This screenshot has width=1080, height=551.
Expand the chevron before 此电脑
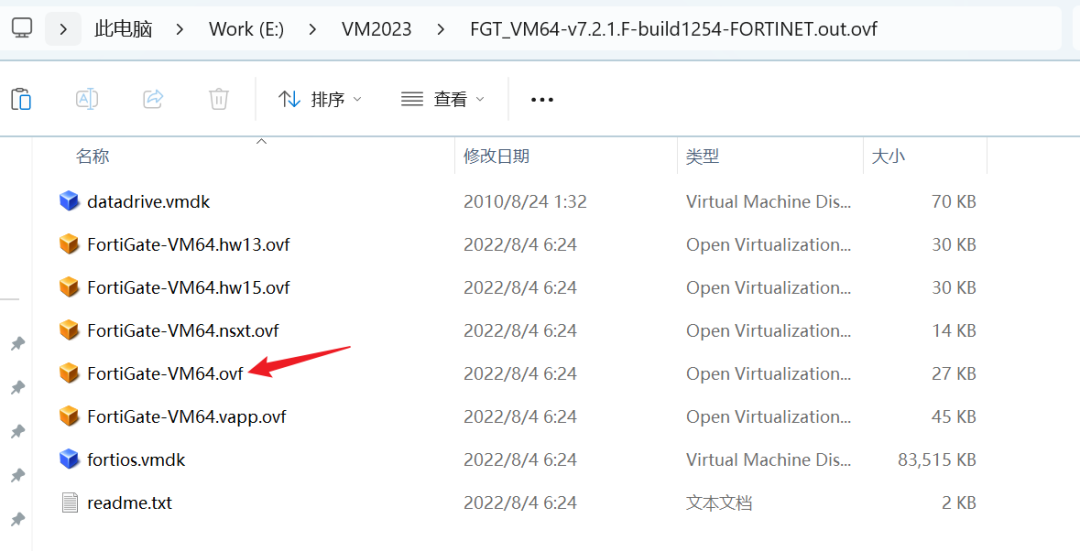point(63,29)
